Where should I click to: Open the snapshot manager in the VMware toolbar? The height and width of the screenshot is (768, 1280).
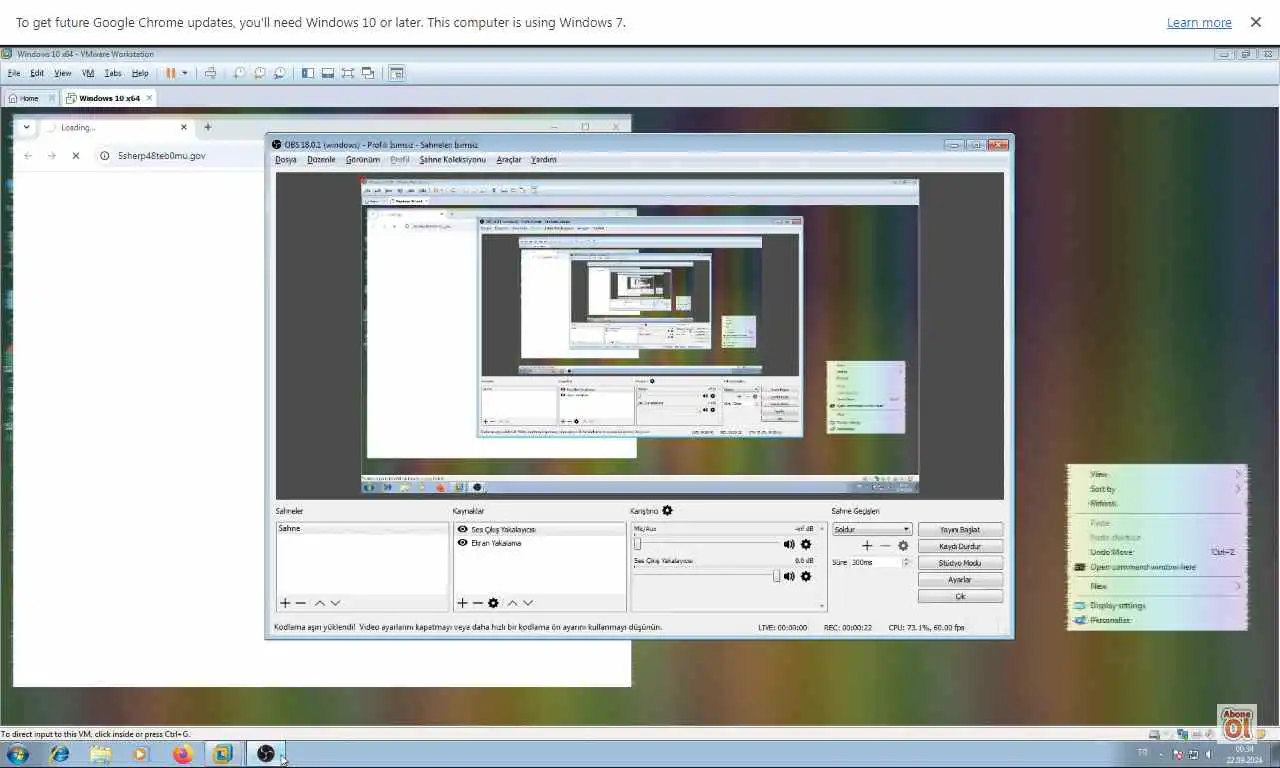click(x=279, y=73)
